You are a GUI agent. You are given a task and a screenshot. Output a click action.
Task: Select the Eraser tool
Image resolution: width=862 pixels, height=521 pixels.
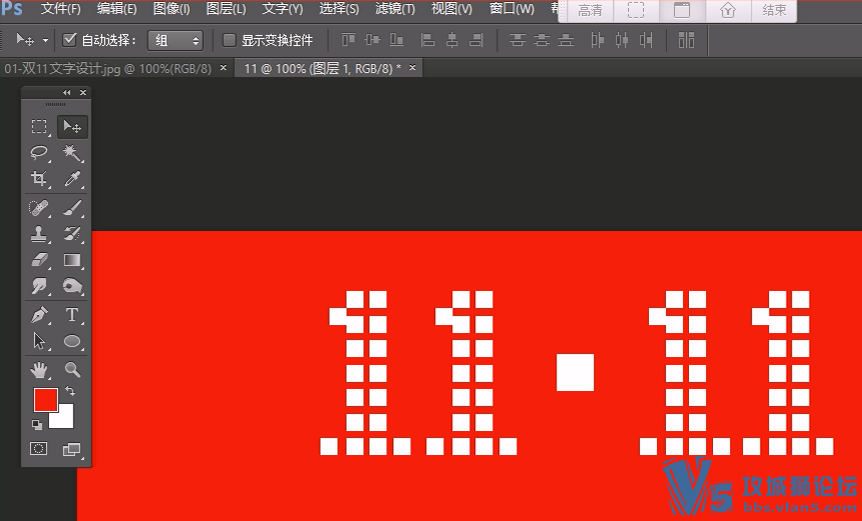[39, 259]
